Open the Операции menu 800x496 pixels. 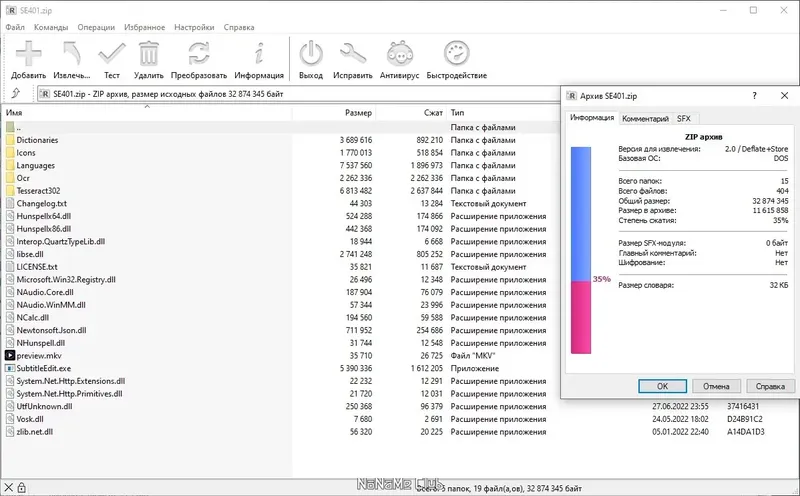[96, 27]
